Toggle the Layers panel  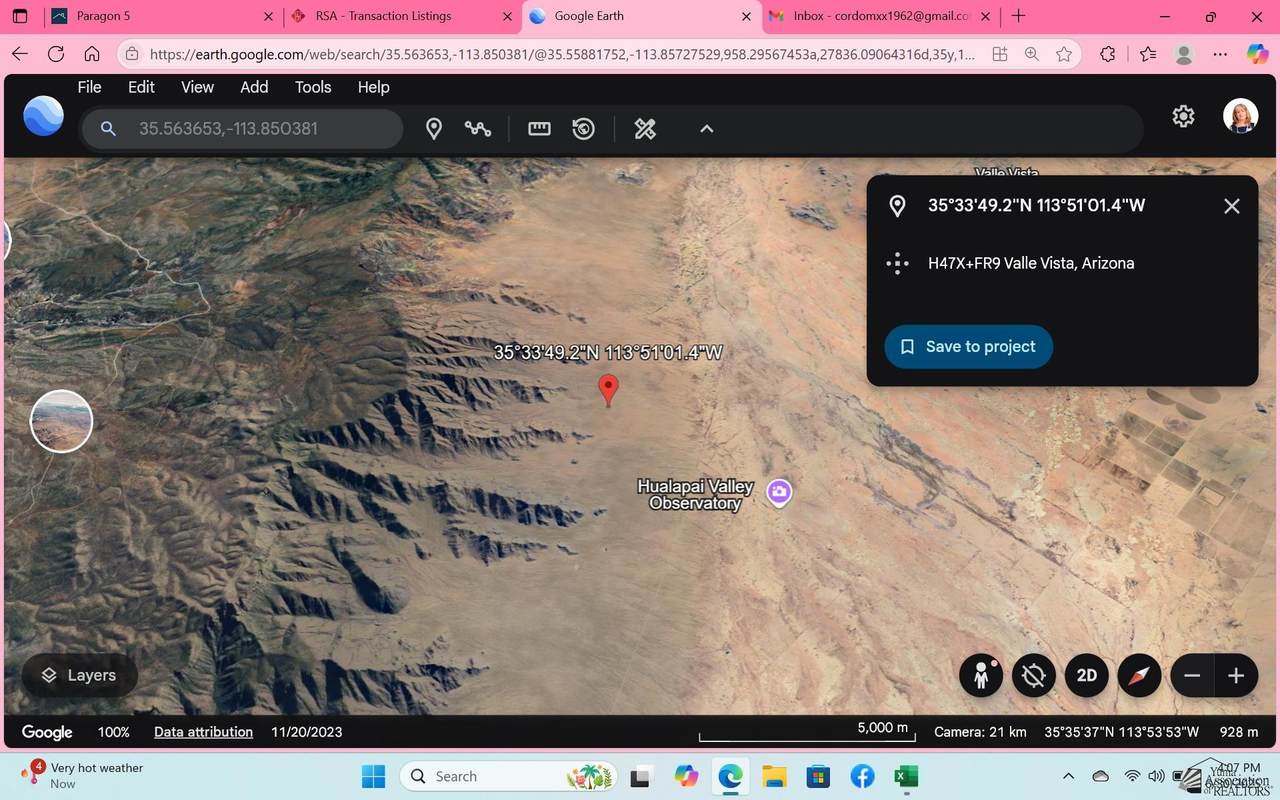pyautogui.click(x=79, y=675)
